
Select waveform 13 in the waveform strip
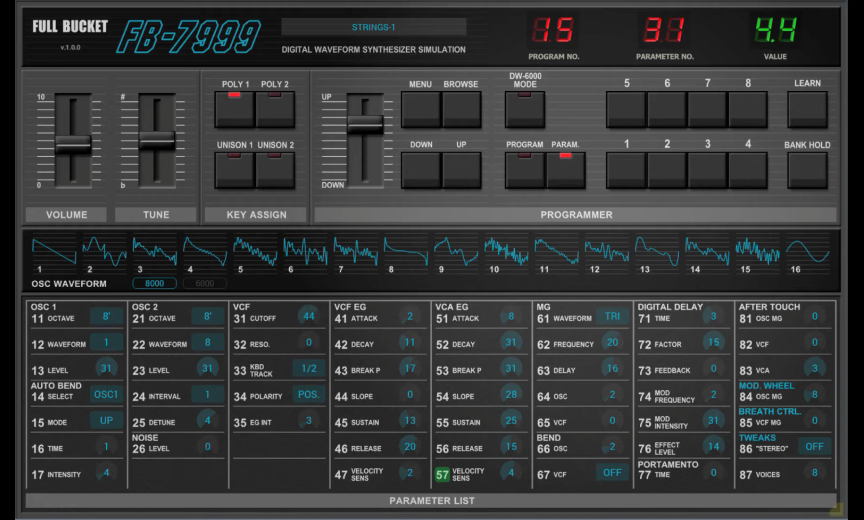(657, 250)
